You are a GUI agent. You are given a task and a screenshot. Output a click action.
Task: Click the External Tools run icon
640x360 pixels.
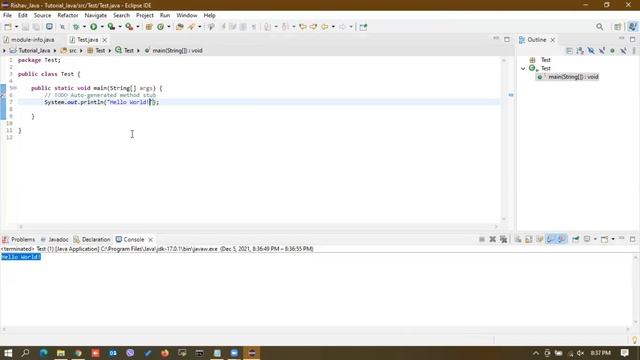coord(129,27)
